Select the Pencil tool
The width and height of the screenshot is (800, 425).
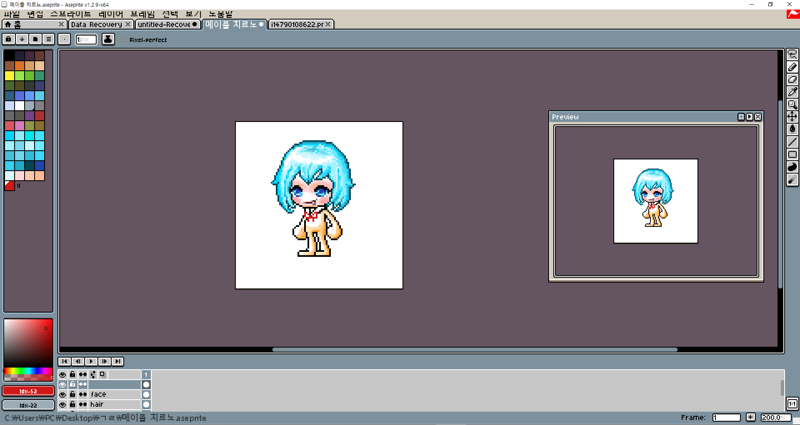click(x=792, y=67)
